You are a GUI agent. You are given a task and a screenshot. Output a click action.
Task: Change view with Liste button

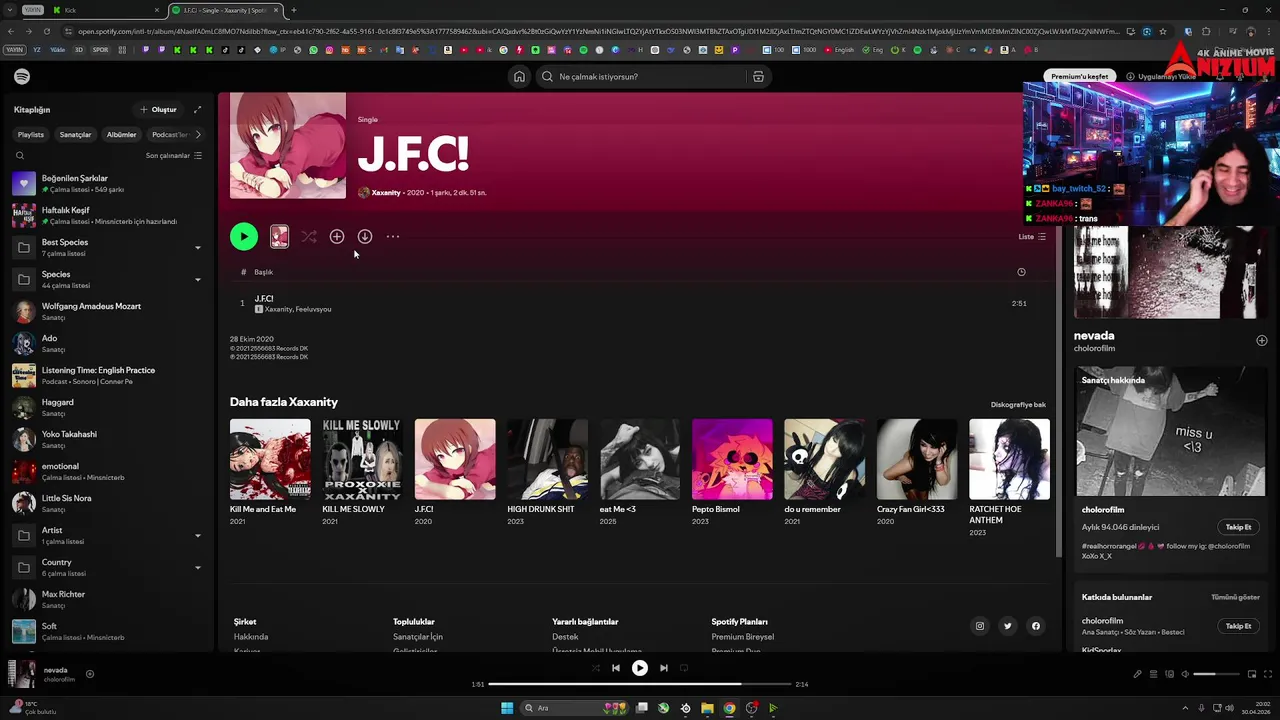pos(1032,237)
